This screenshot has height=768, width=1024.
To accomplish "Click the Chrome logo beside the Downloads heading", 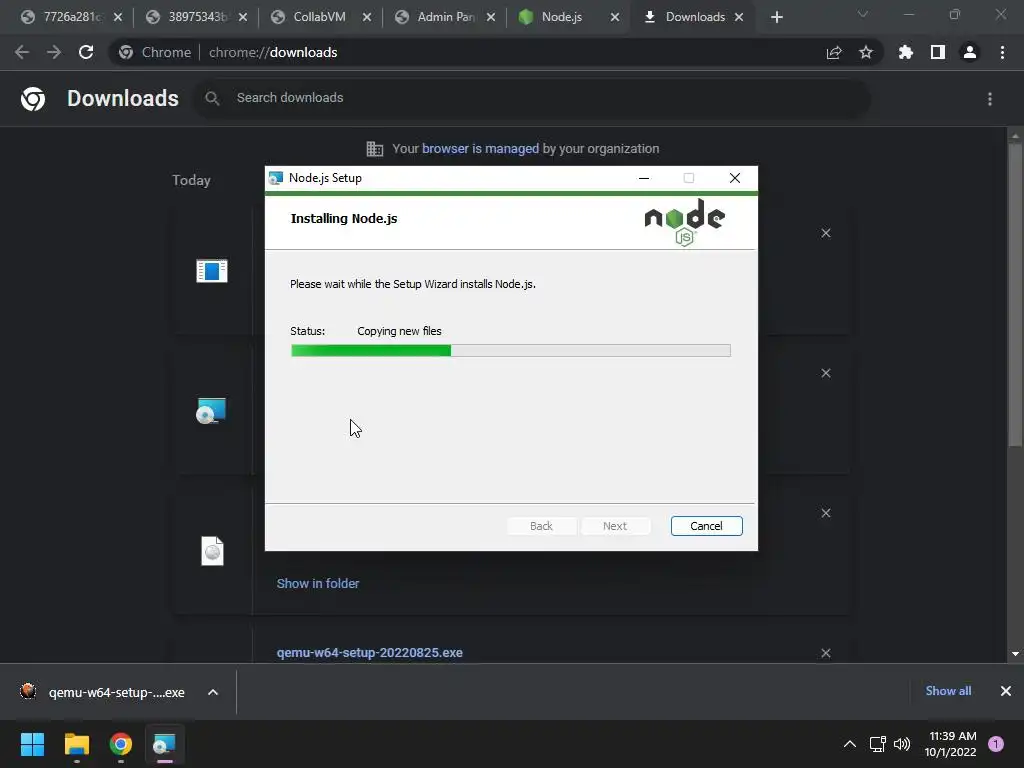I will pyautogui.click(x=33, y=99).
